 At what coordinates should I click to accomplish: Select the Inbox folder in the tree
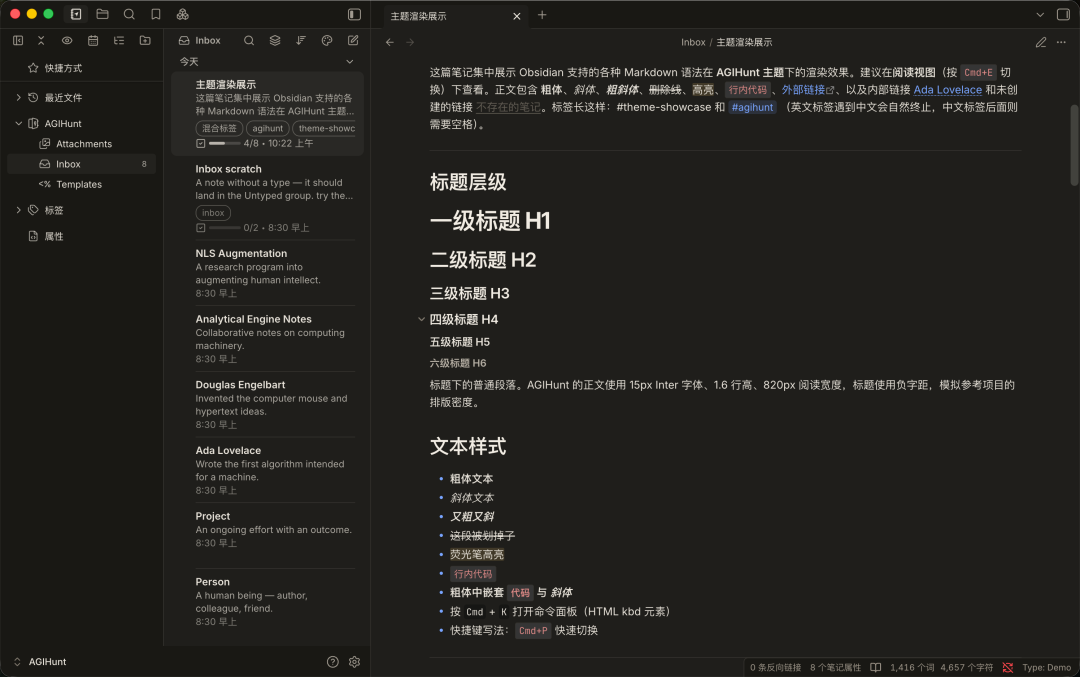[81, 164]
